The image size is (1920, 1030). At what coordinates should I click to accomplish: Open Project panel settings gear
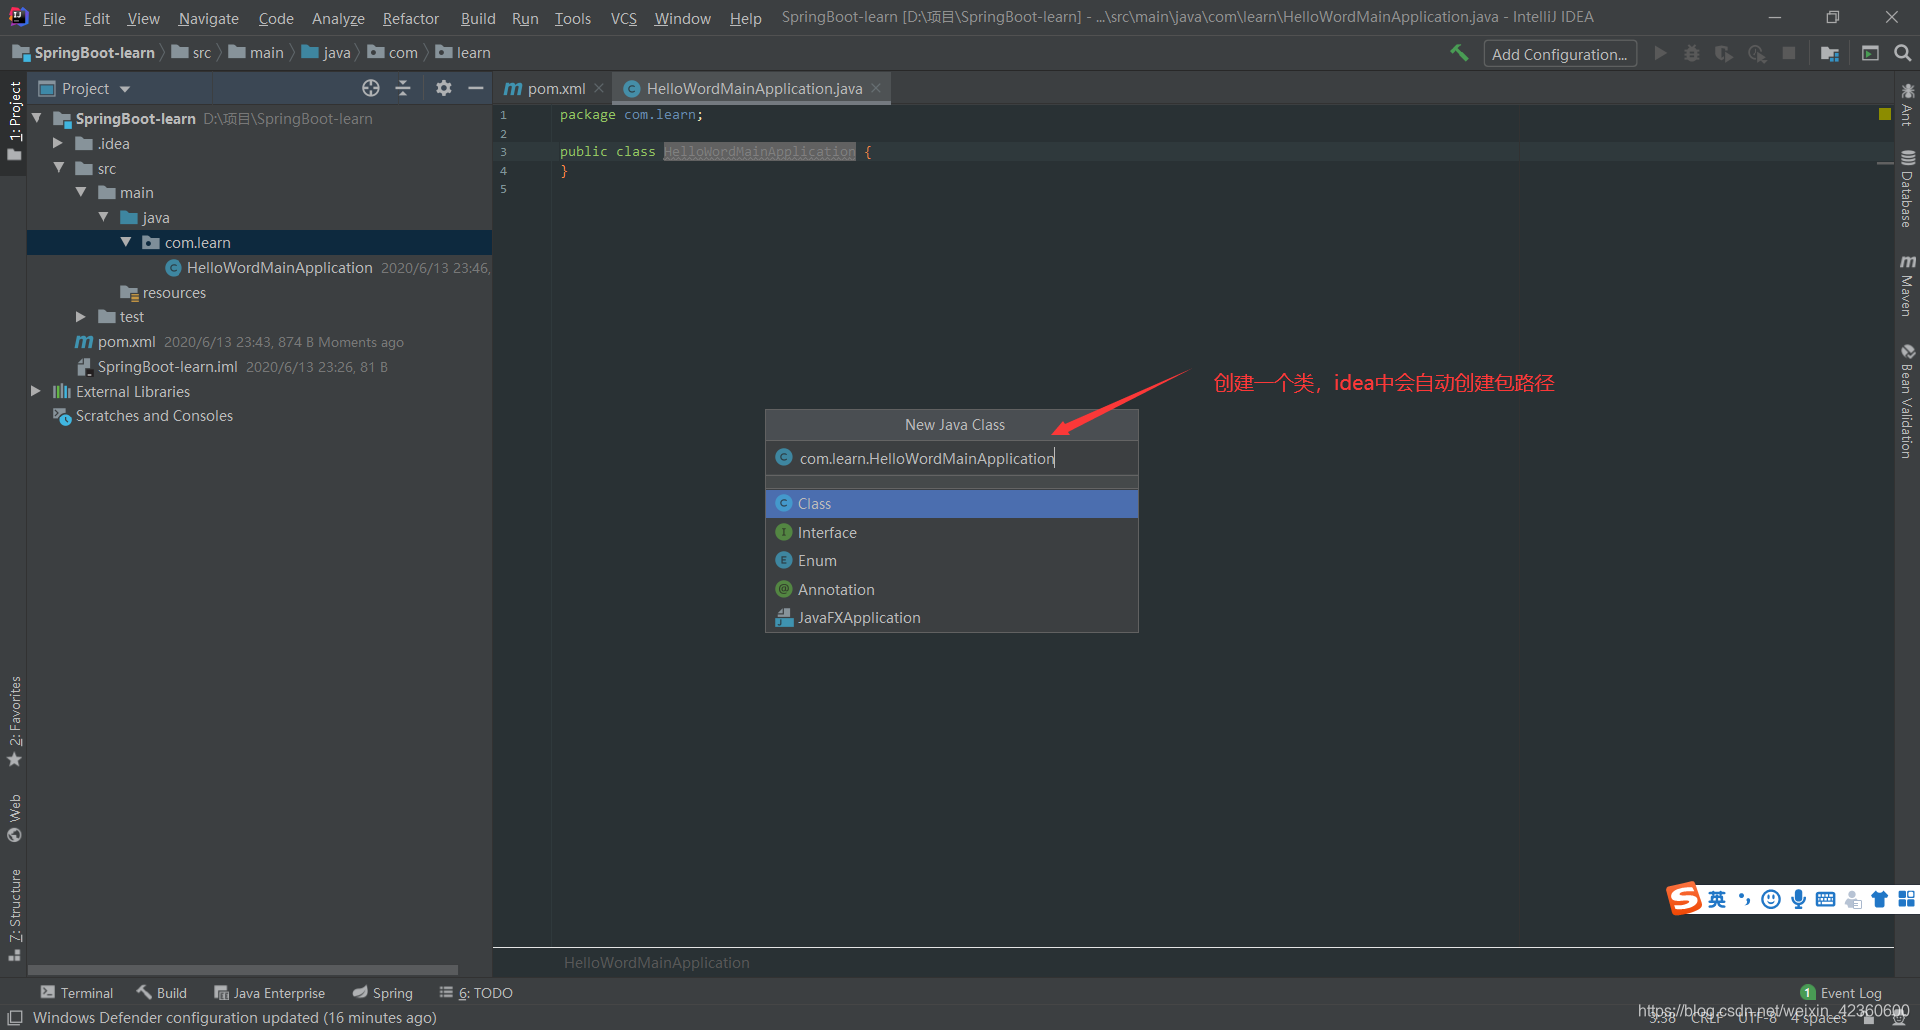444,88
